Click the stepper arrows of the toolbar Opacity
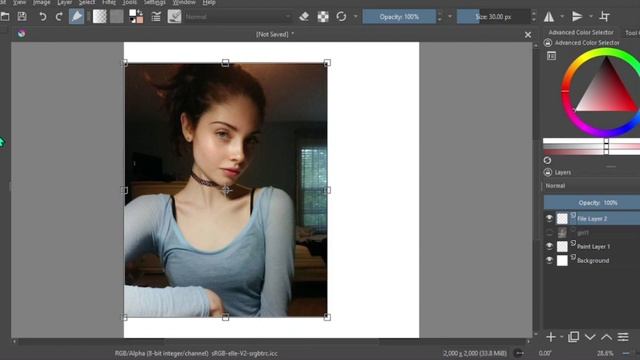The width and height of the screenshot is (640, 360). click(440, 17)
